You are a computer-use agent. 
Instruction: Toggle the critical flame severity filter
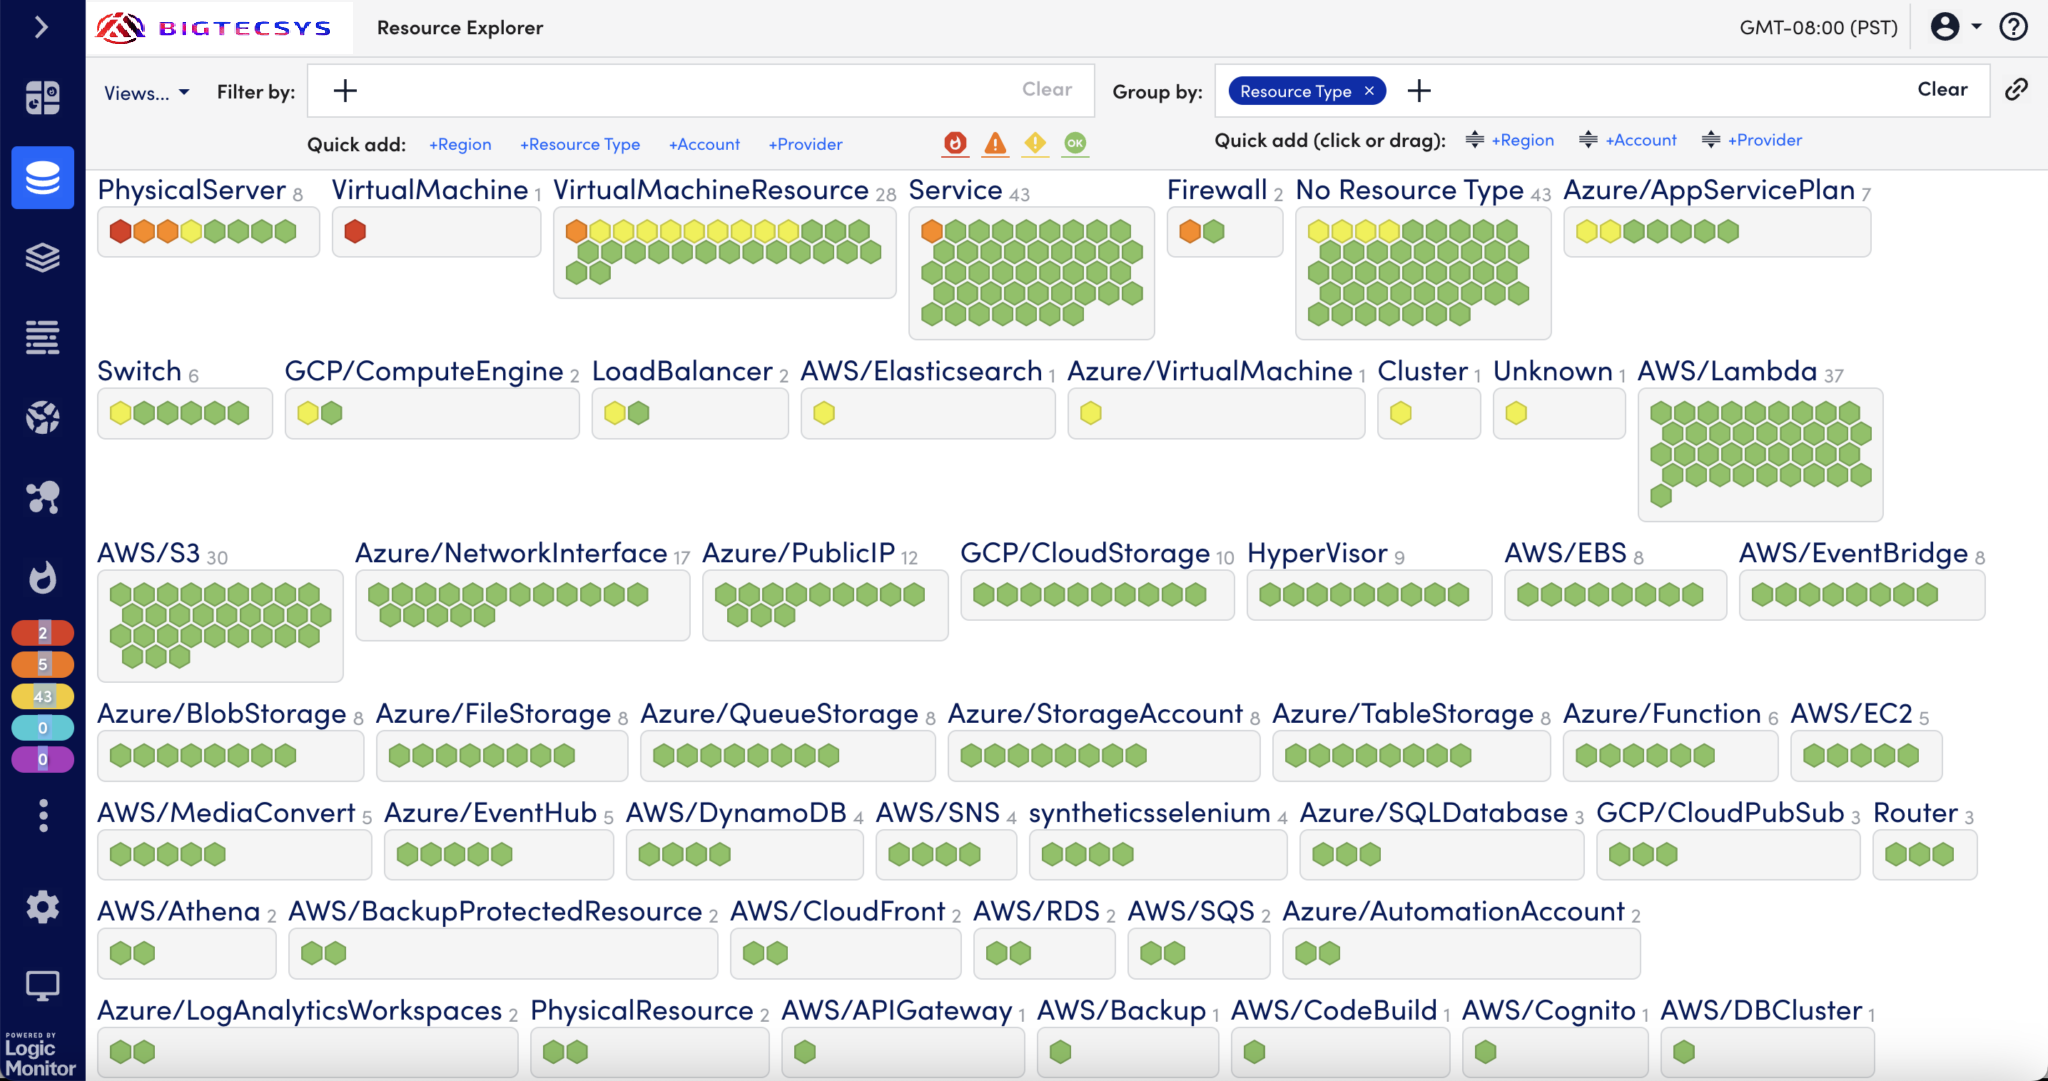point(955,144)
